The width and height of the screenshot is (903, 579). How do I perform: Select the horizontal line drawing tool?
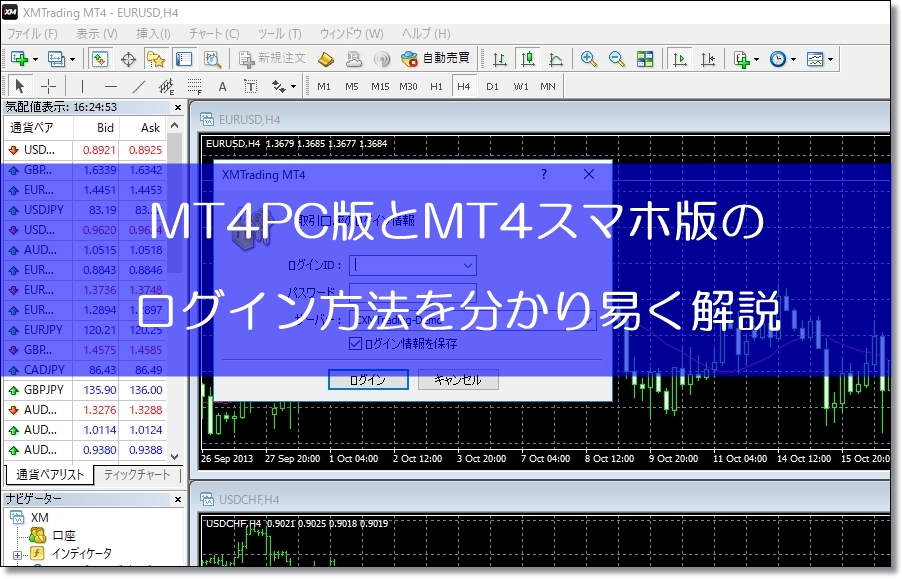click(x=111, y=86)
